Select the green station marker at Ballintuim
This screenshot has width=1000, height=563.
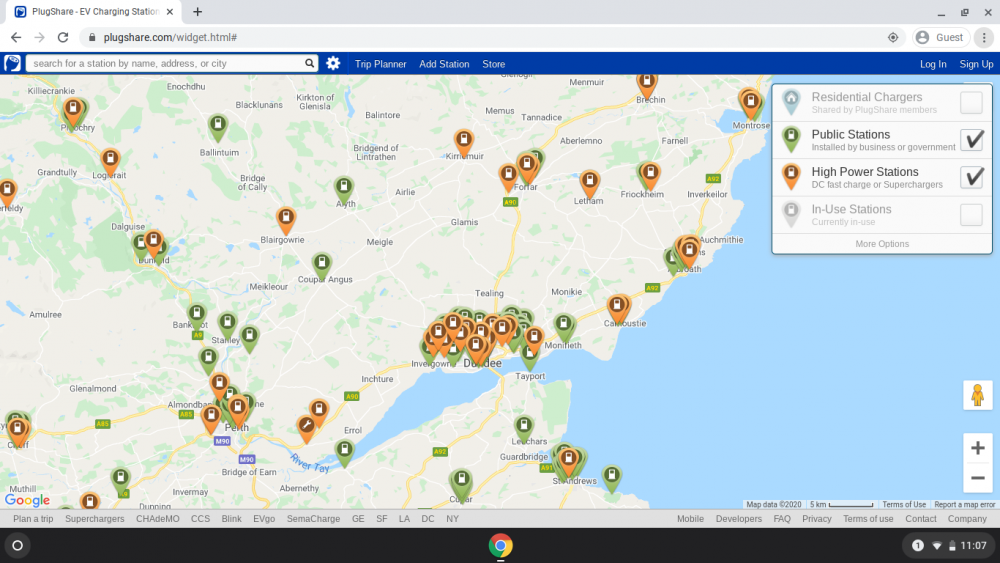pyautogui.click(x=218, y=127)
